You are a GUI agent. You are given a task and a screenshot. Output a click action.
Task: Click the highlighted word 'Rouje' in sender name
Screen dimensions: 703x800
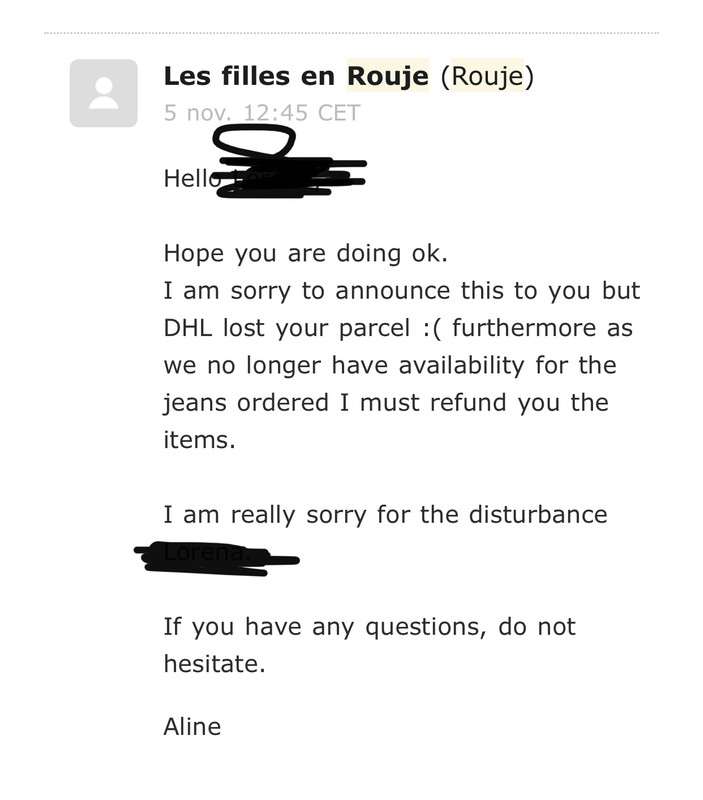387,76
